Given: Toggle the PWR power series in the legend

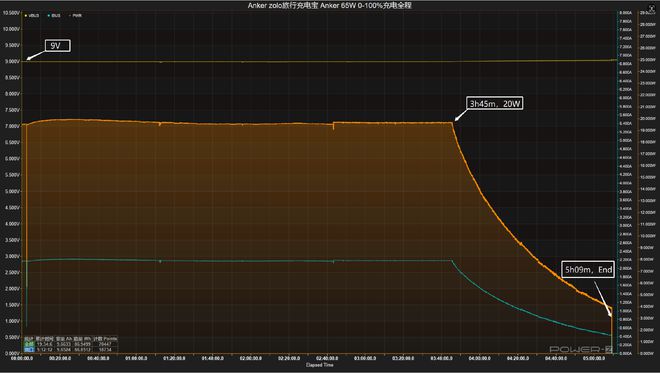Looking at the screenshot, I should coord(76,16).
